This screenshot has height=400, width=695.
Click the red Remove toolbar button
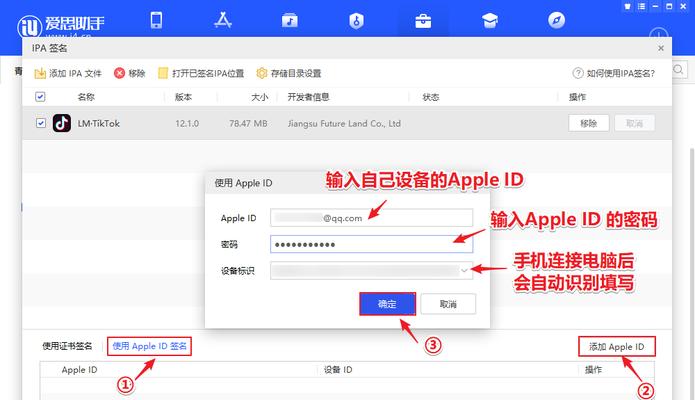coord(129,73)
